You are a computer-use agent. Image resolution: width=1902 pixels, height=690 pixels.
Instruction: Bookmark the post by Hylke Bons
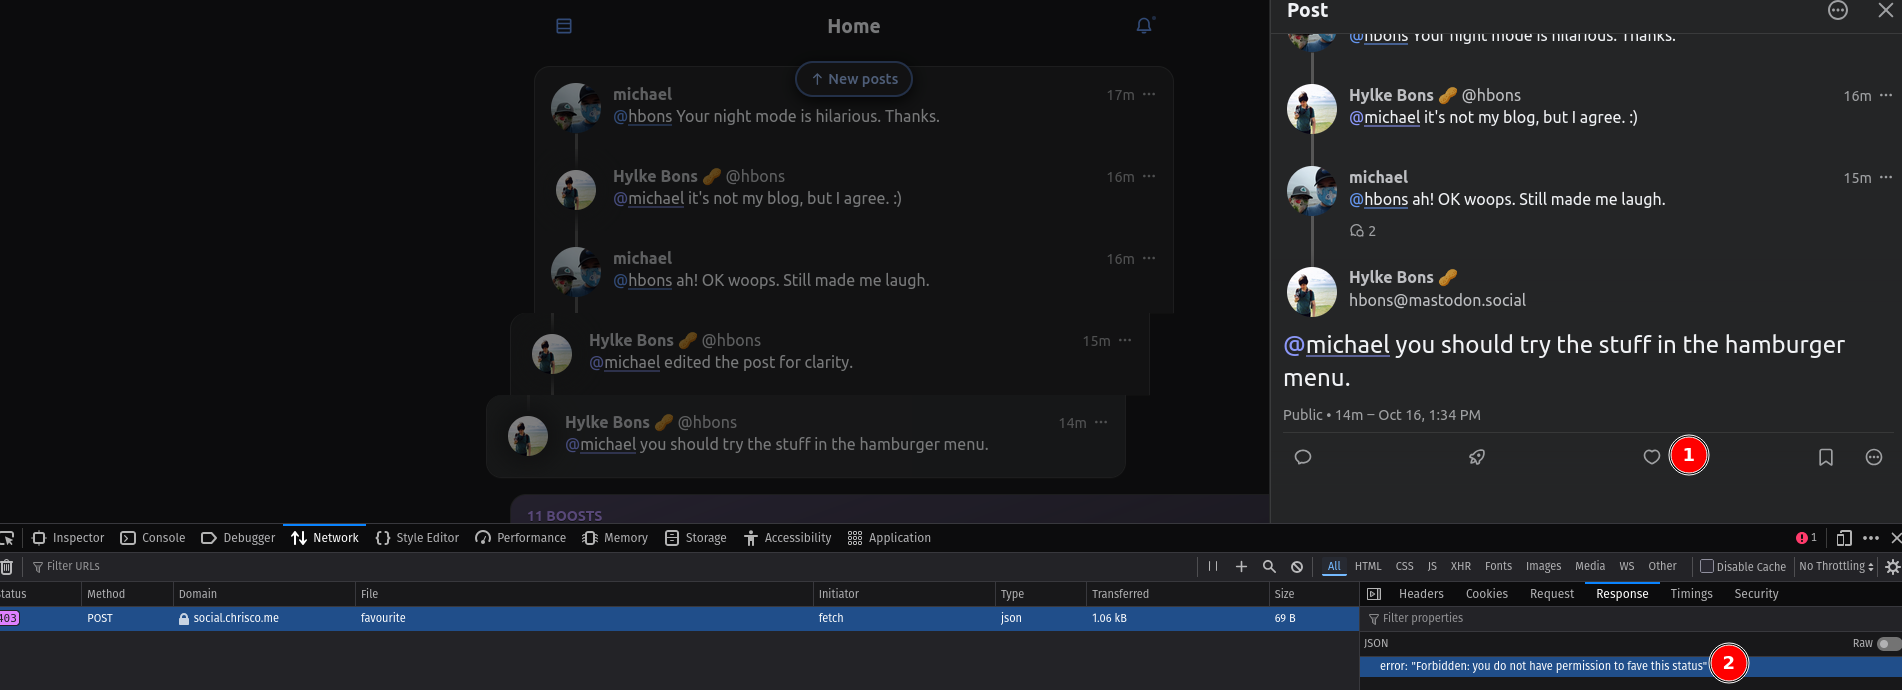tap(1825, 457)
